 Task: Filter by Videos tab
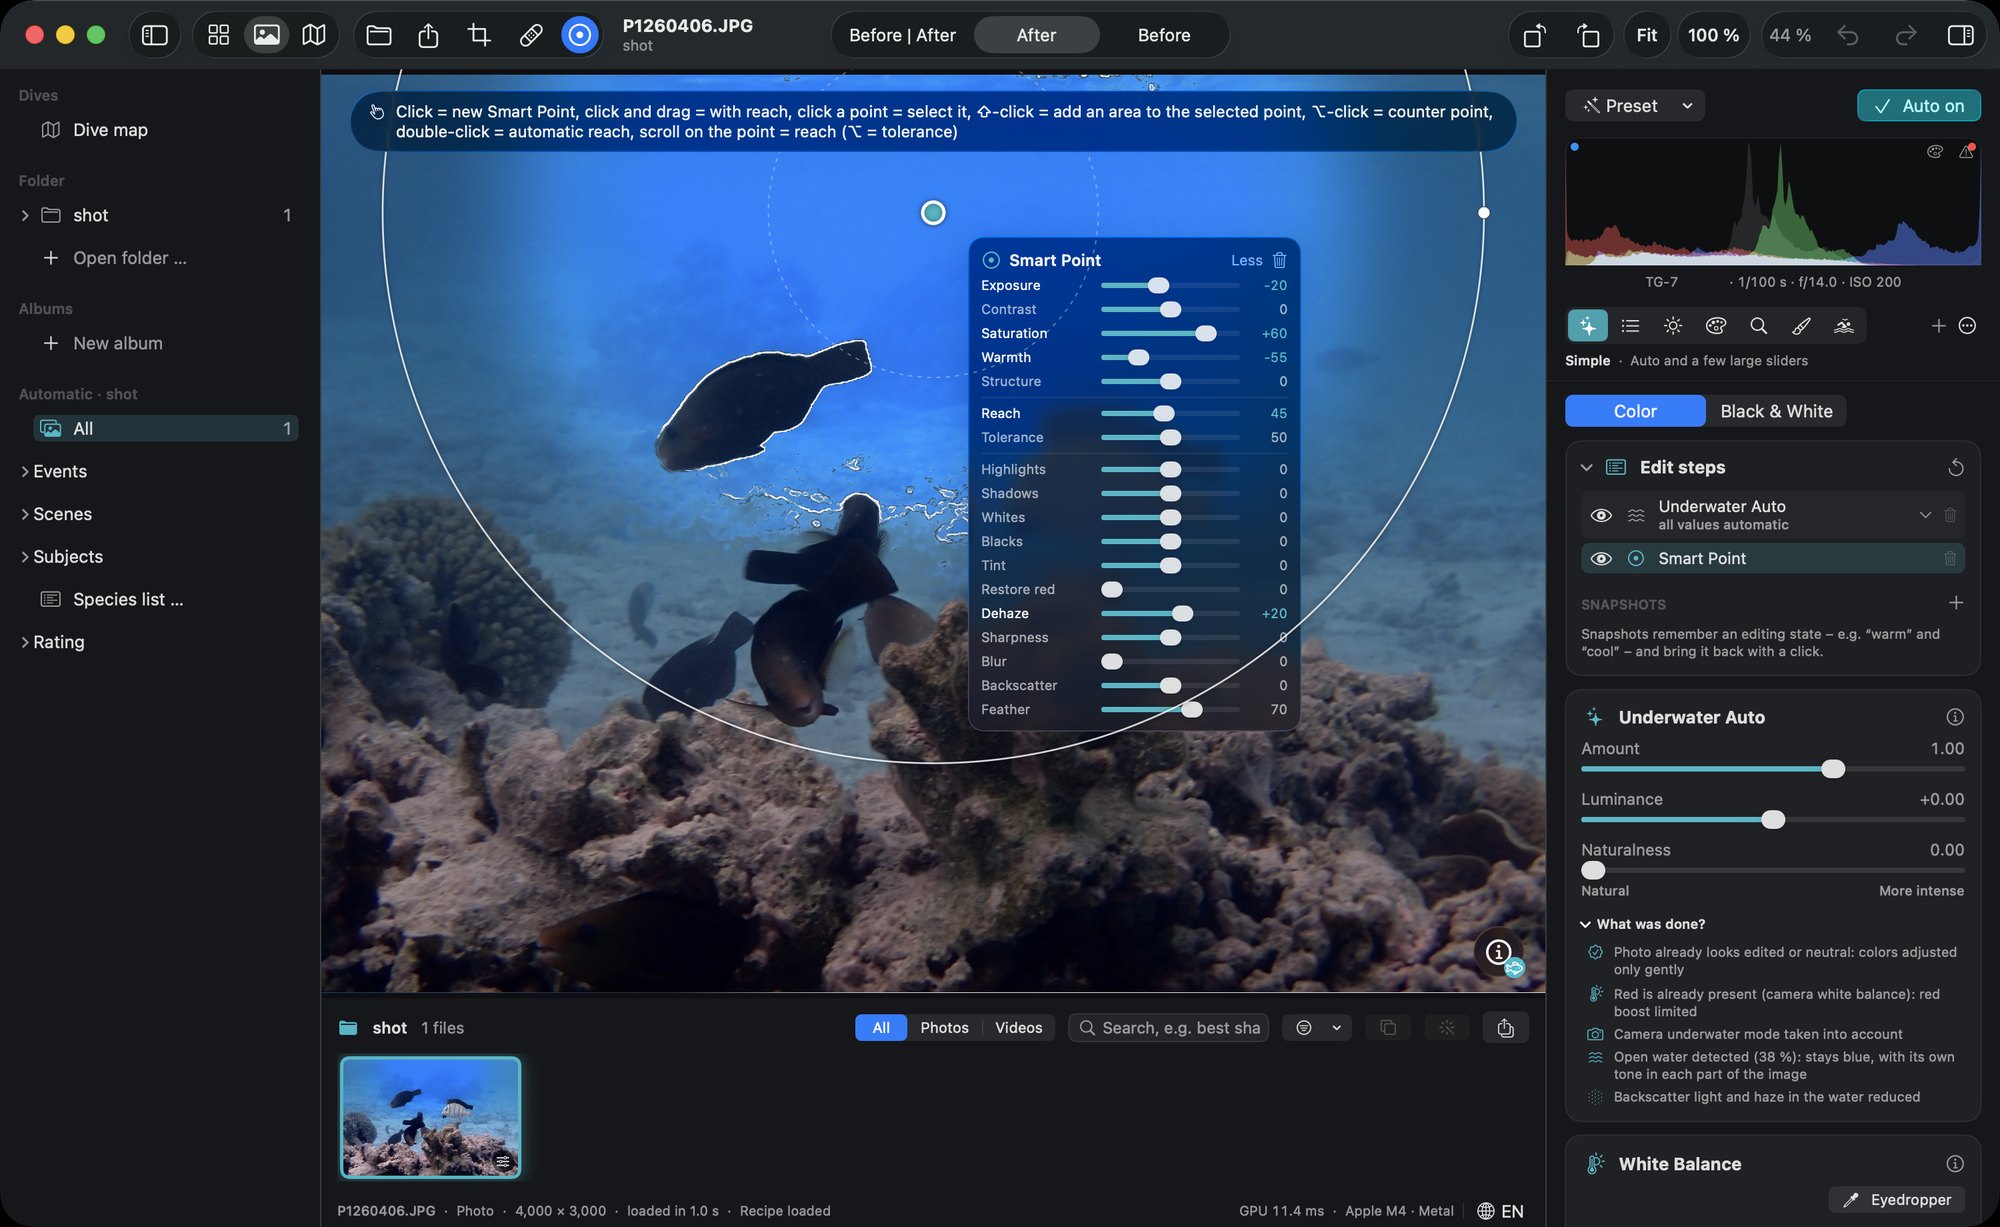1018,1028
